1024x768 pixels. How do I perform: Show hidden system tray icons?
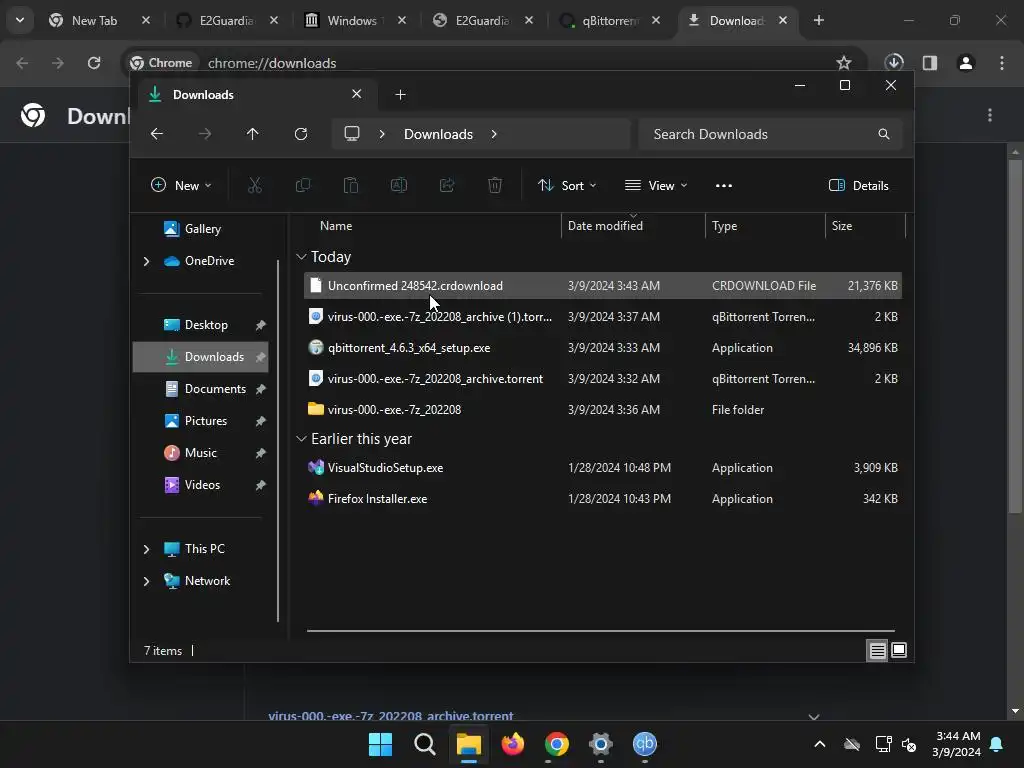(820, 744)
